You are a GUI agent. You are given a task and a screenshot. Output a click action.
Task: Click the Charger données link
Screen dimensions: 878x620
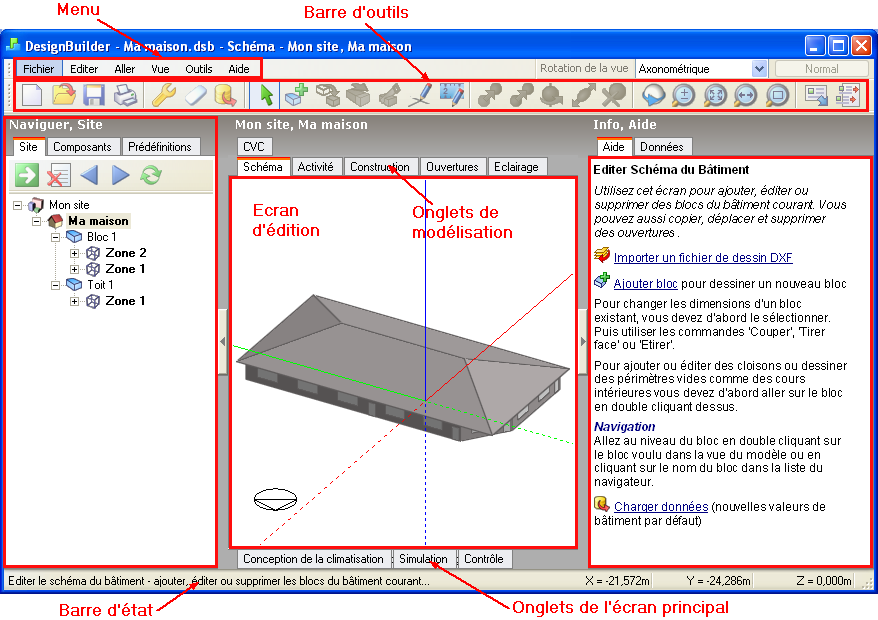point(660,507)
